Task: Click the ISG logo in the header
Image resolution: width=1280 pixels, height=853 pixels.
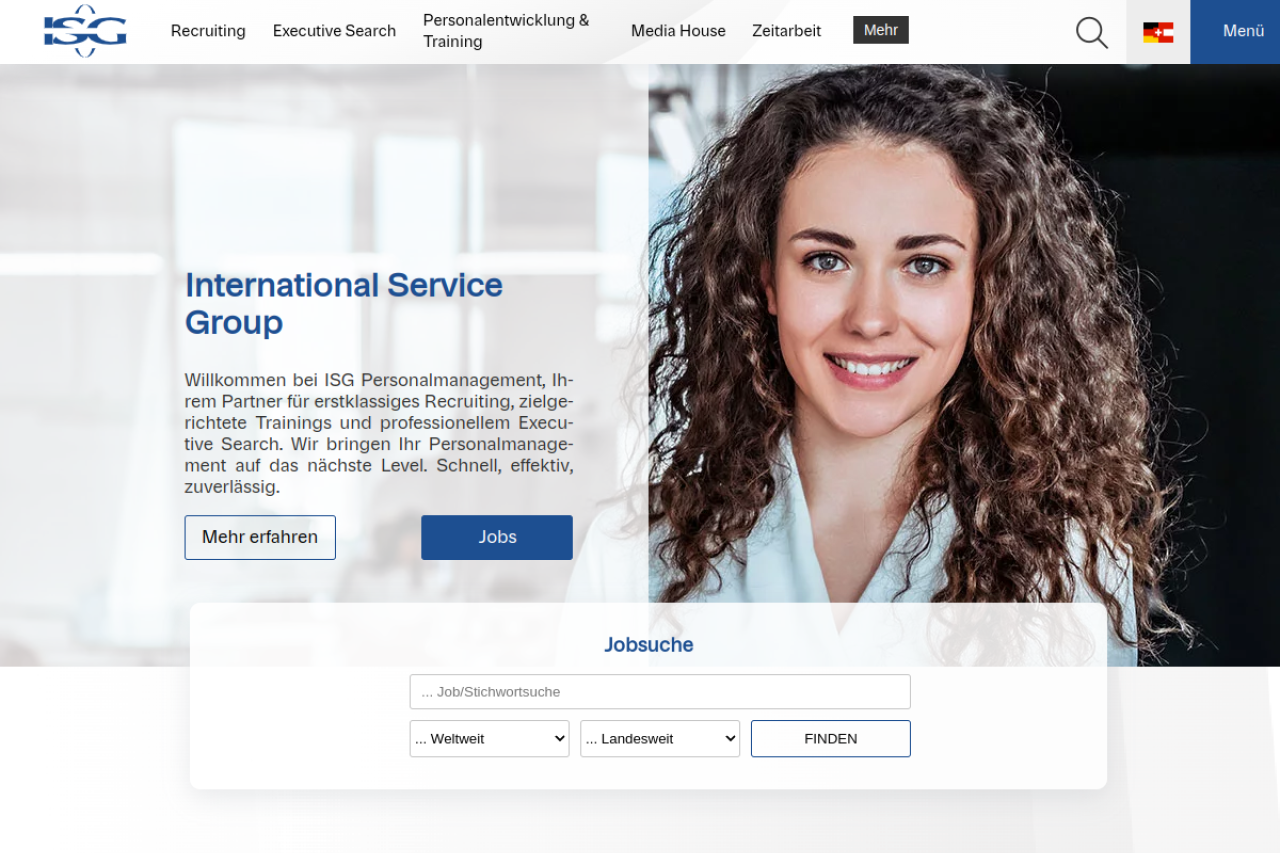Action: pos(85,31)
